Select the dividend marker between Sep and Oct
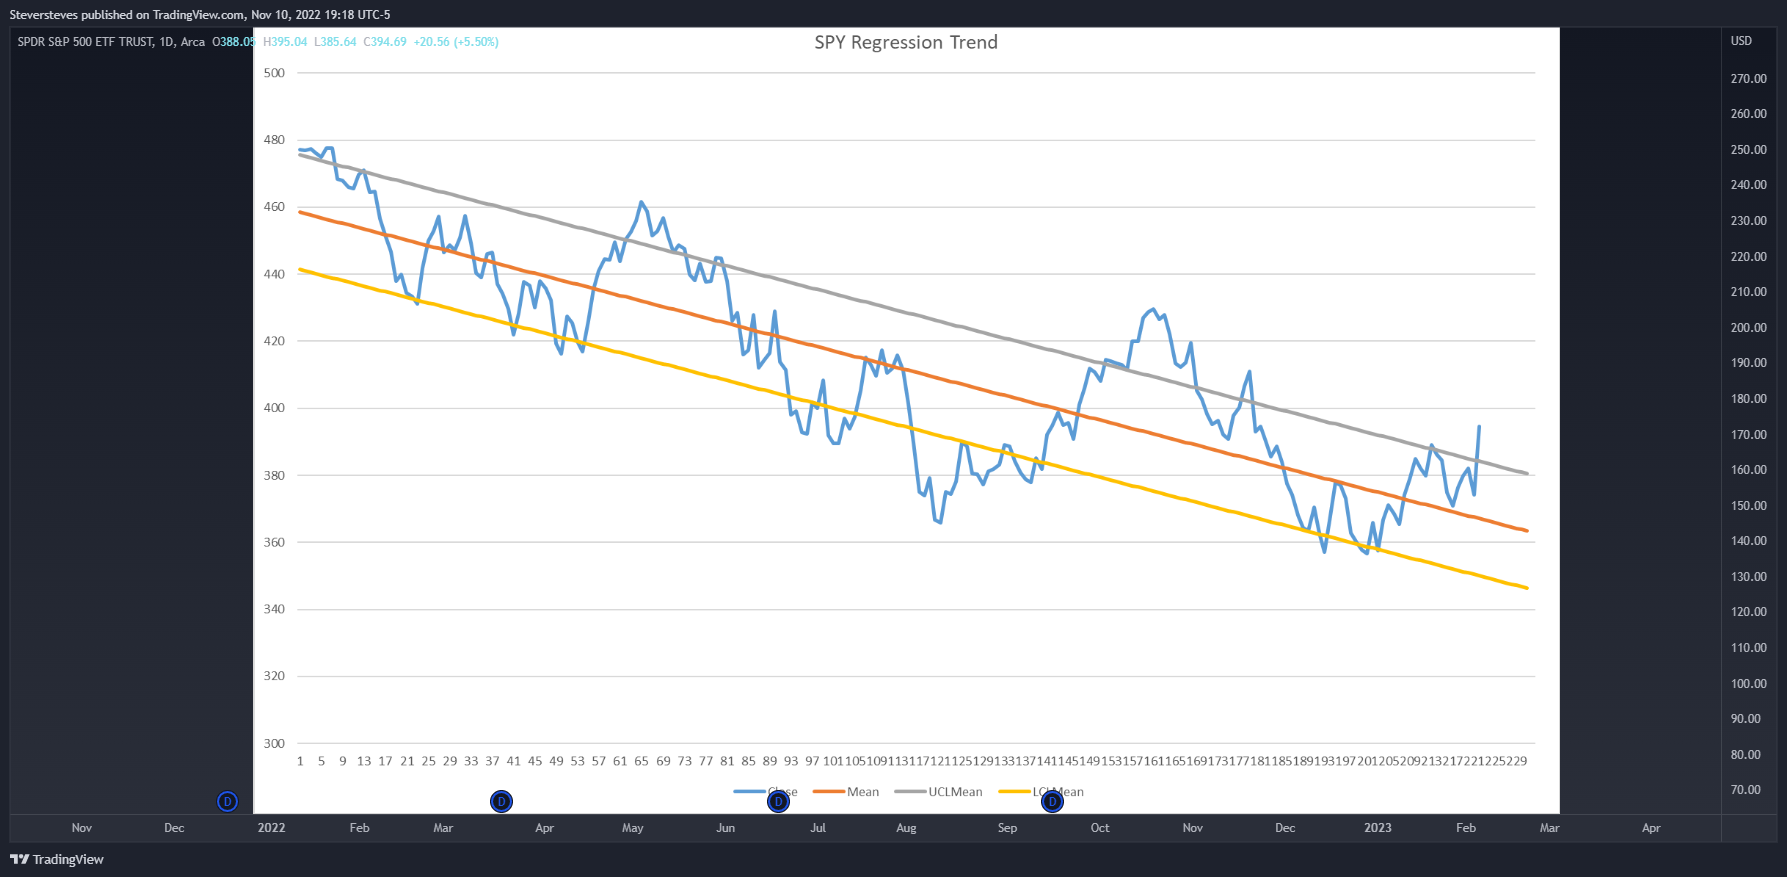The image size is (1787, 877). click(x=1052, y=801)
